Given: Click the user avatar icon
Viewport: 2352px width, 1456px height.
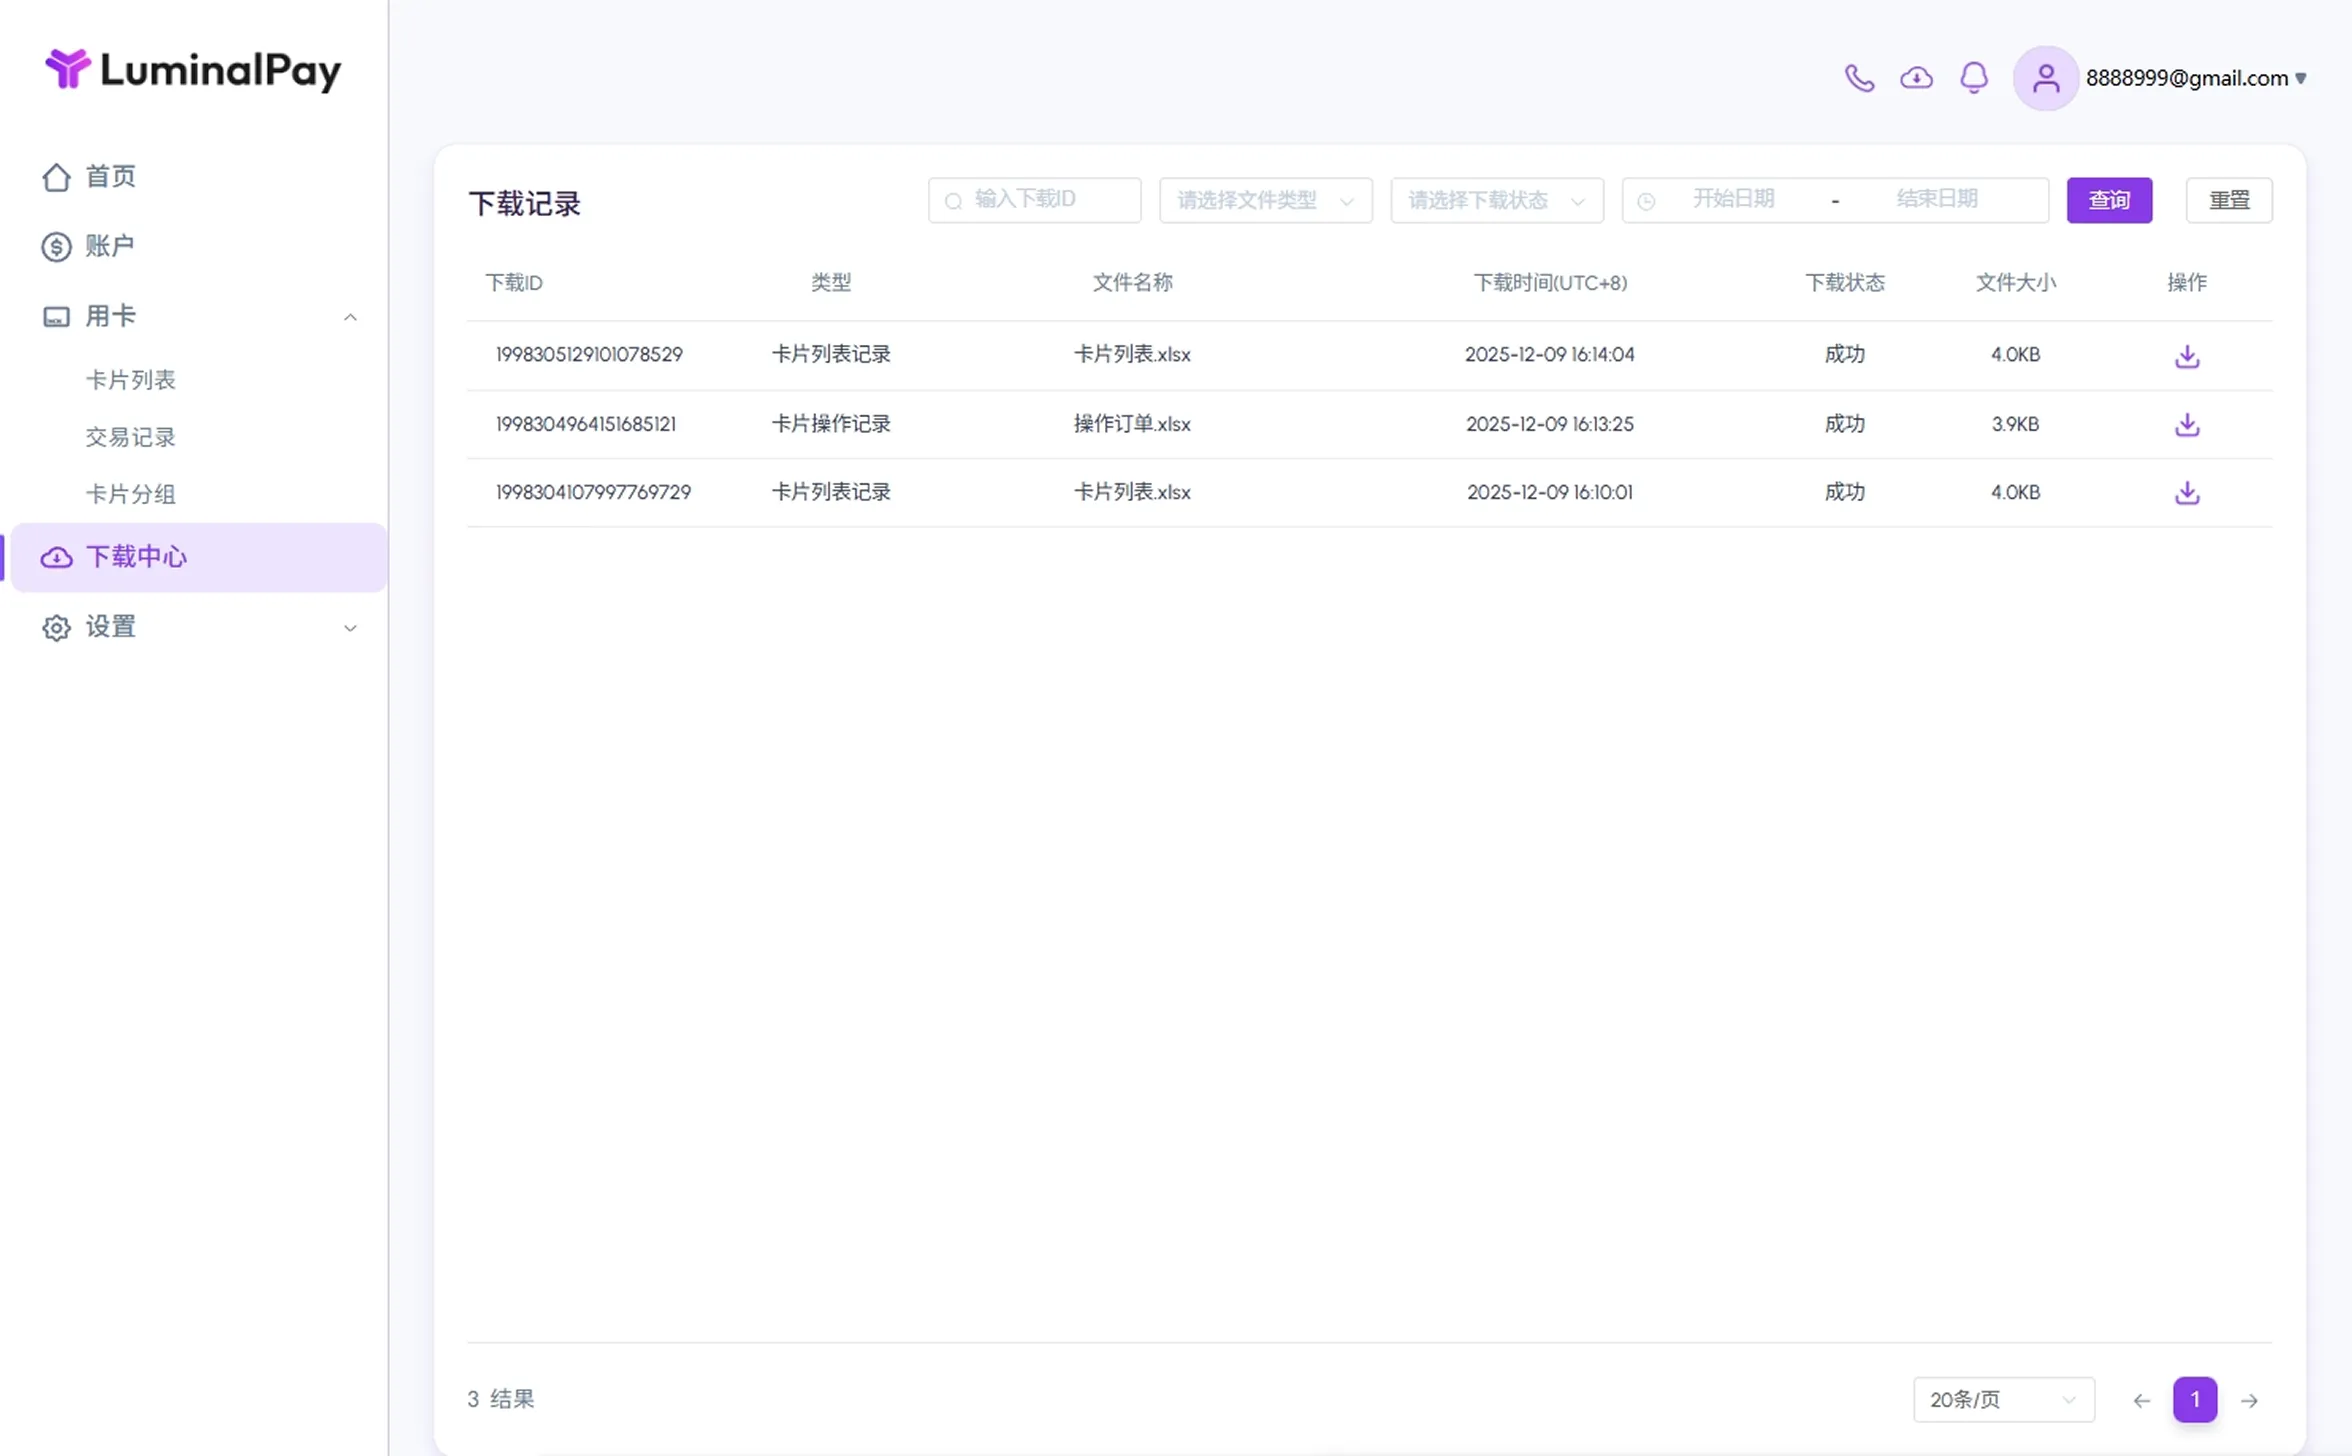Looking at the screenshot, I should click(x=2046, y=78).
